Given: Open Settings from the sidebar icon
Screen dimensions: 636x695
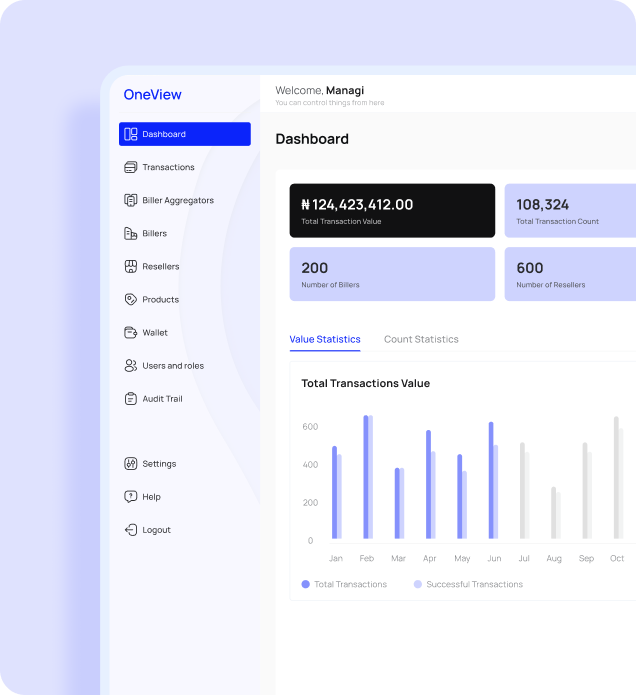Looking at the screenshot, I should point(130,464).
